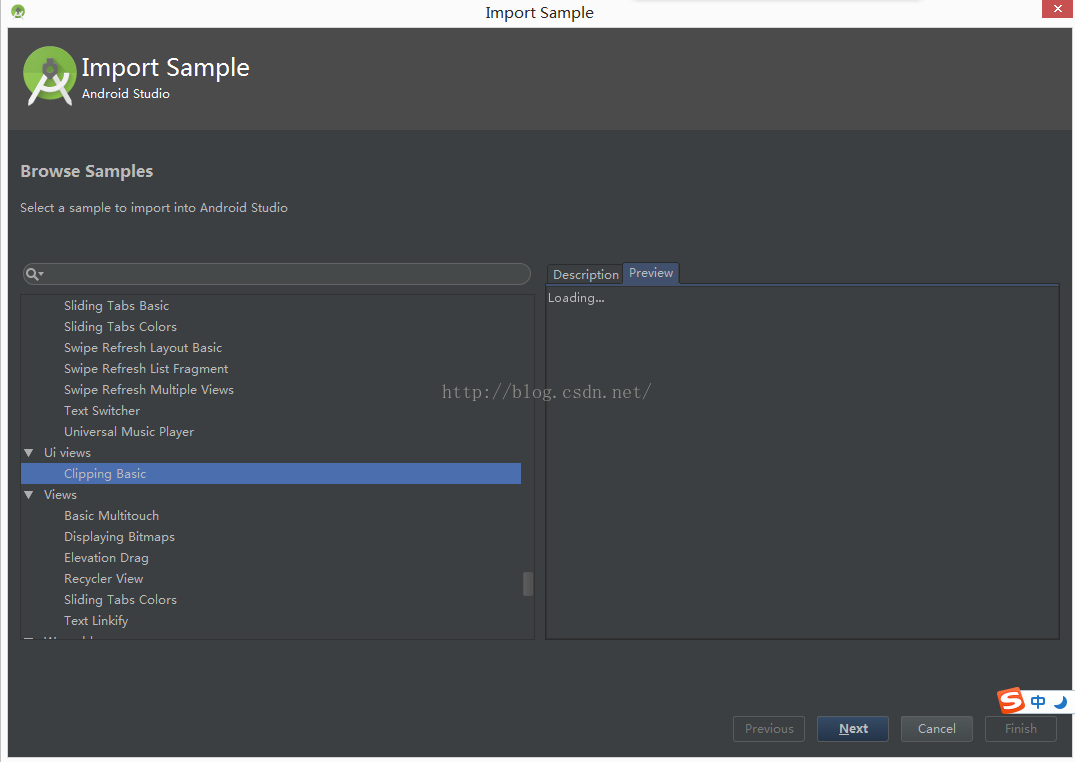Select Swipe Refresh Multiple Views sample
This screenshot has height=762, width=1075.
tap(149, 390)
